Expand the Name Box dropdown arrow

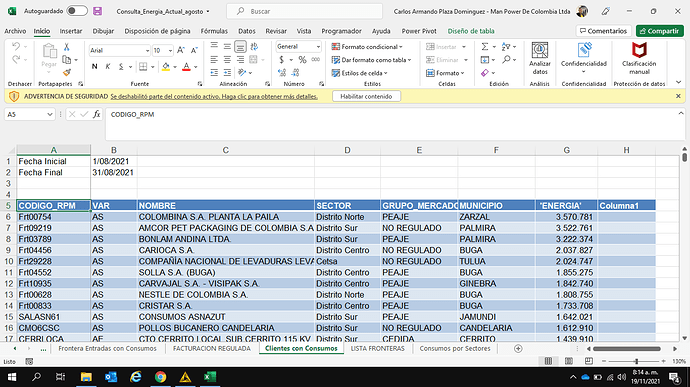[50, 114]
